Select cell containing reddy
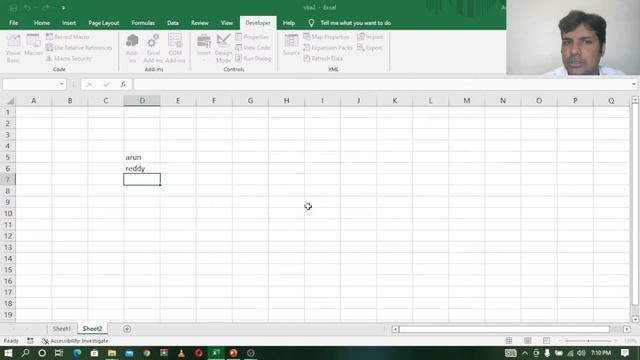 (x=142, y=168)
